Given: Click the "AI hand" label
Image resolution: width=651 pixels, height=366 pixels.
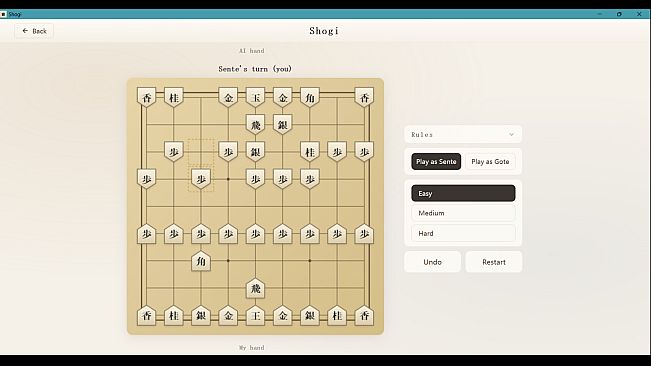Looking at the screenshot, I should pos(252,51).
